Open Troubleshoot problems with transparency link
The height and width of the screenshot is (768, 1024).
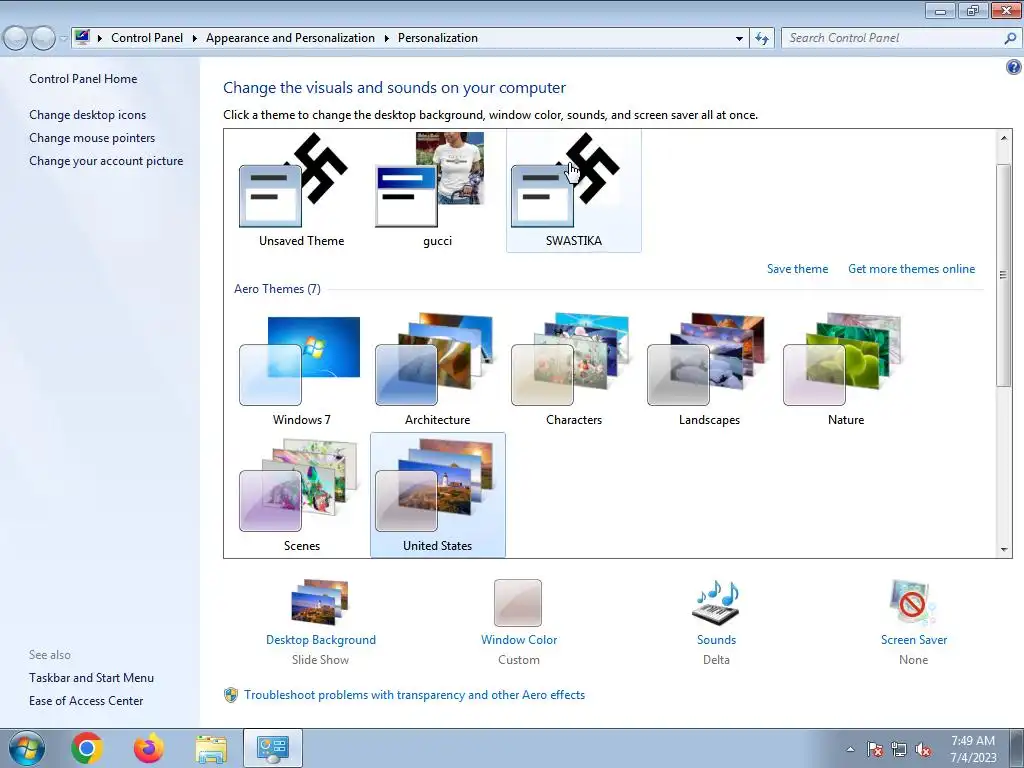pos(414,695)
